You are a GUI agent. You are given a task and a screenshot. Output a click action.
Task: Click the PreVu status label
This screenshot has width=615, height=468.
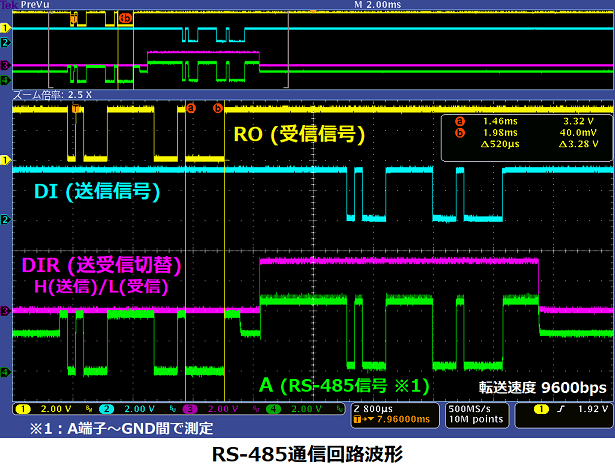point(35,5)
